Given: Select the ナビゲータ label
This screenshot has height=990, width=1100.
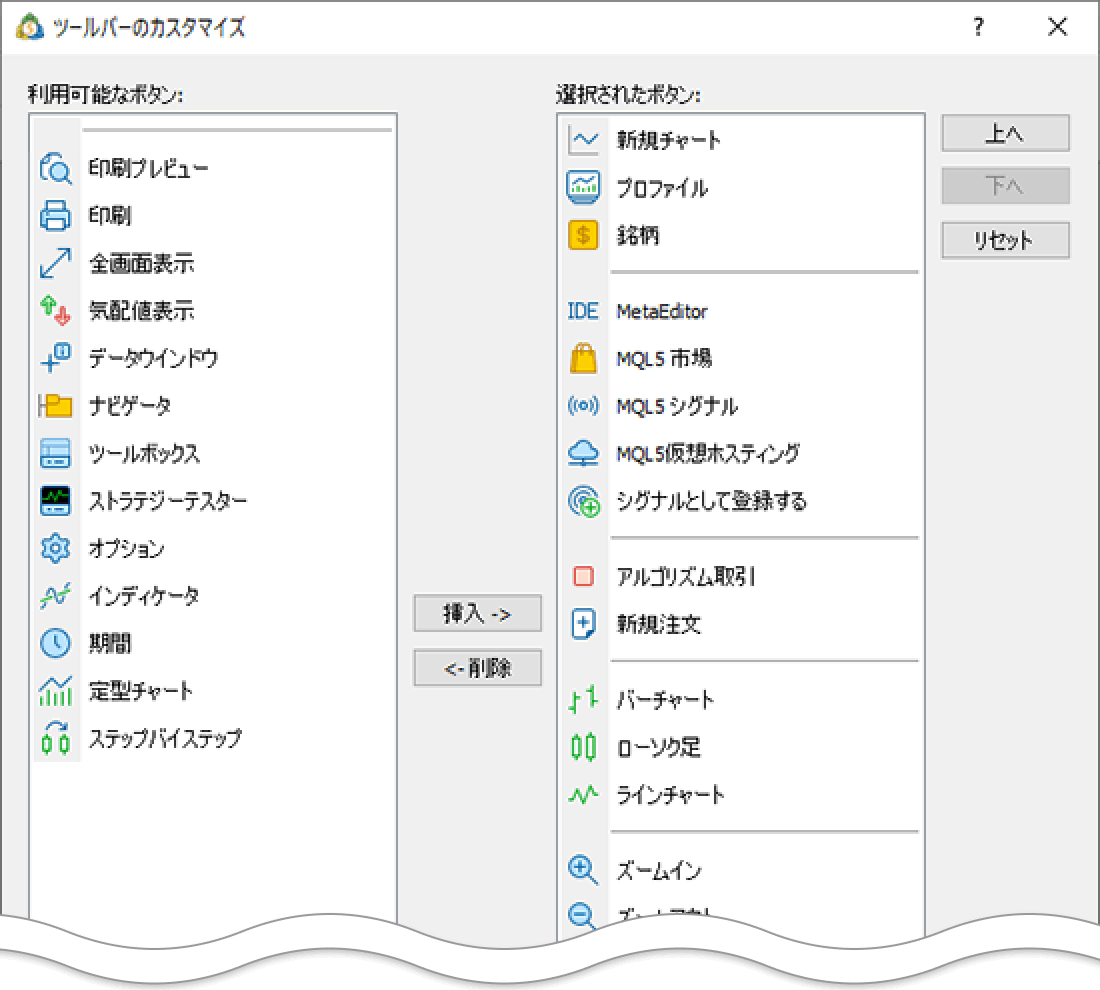Looking at the screenshot, I should pyautogui.click(x=130, y=406).
